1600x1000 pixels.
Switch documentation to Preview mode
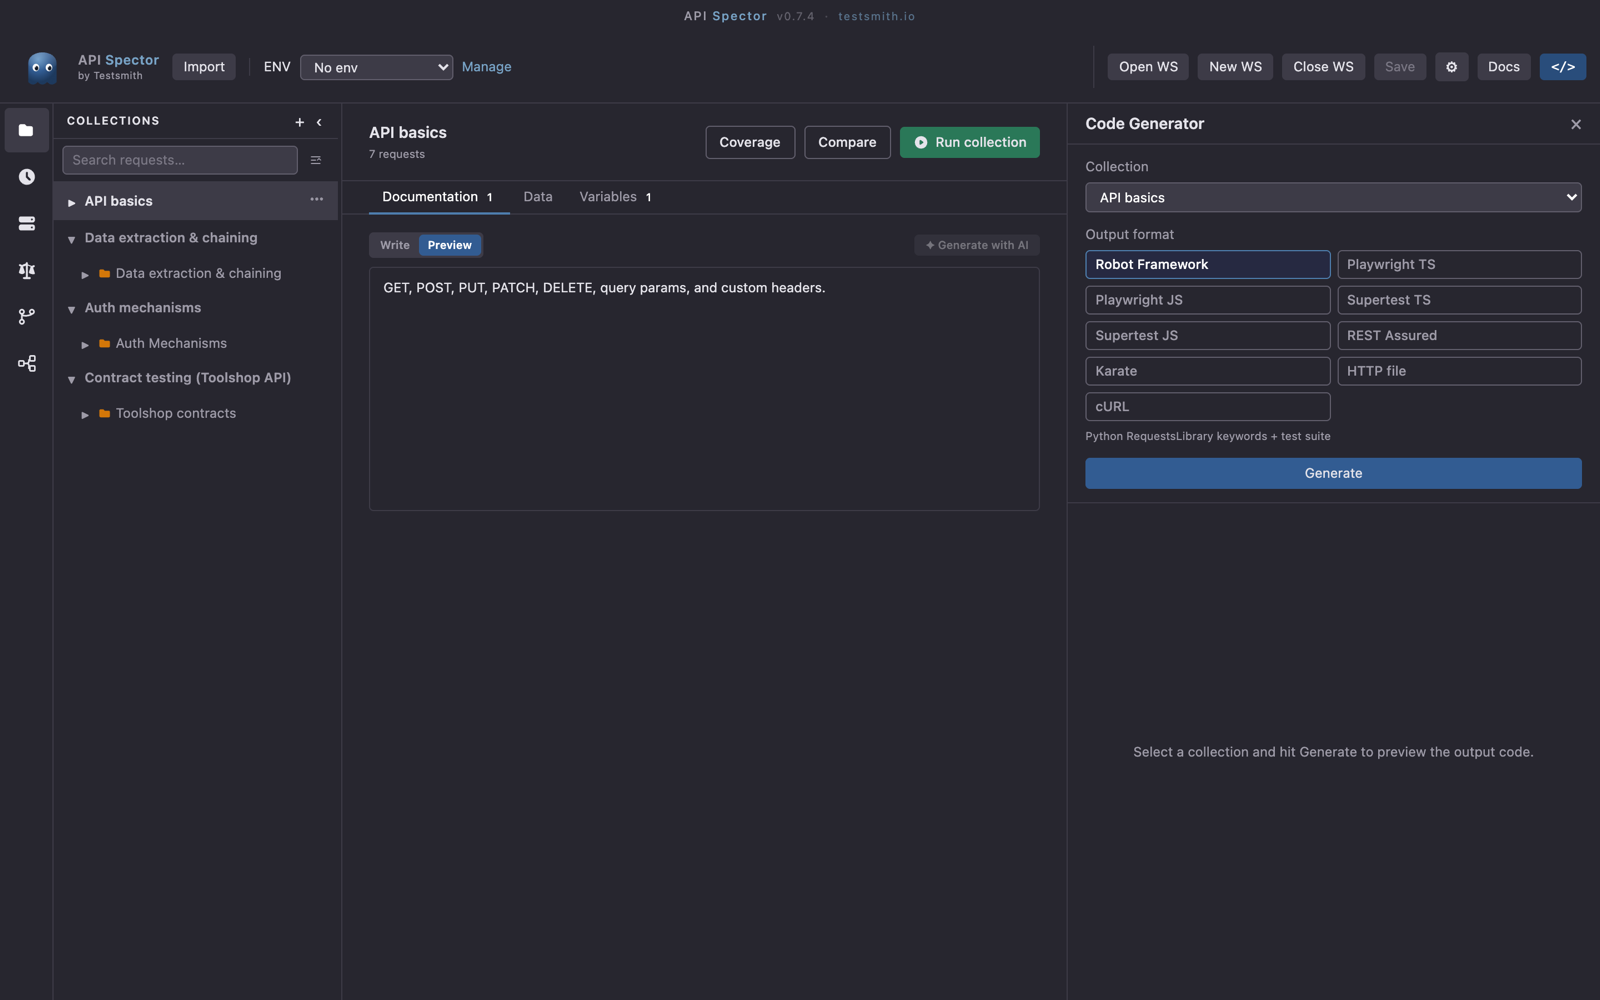(x=449, y=245)
